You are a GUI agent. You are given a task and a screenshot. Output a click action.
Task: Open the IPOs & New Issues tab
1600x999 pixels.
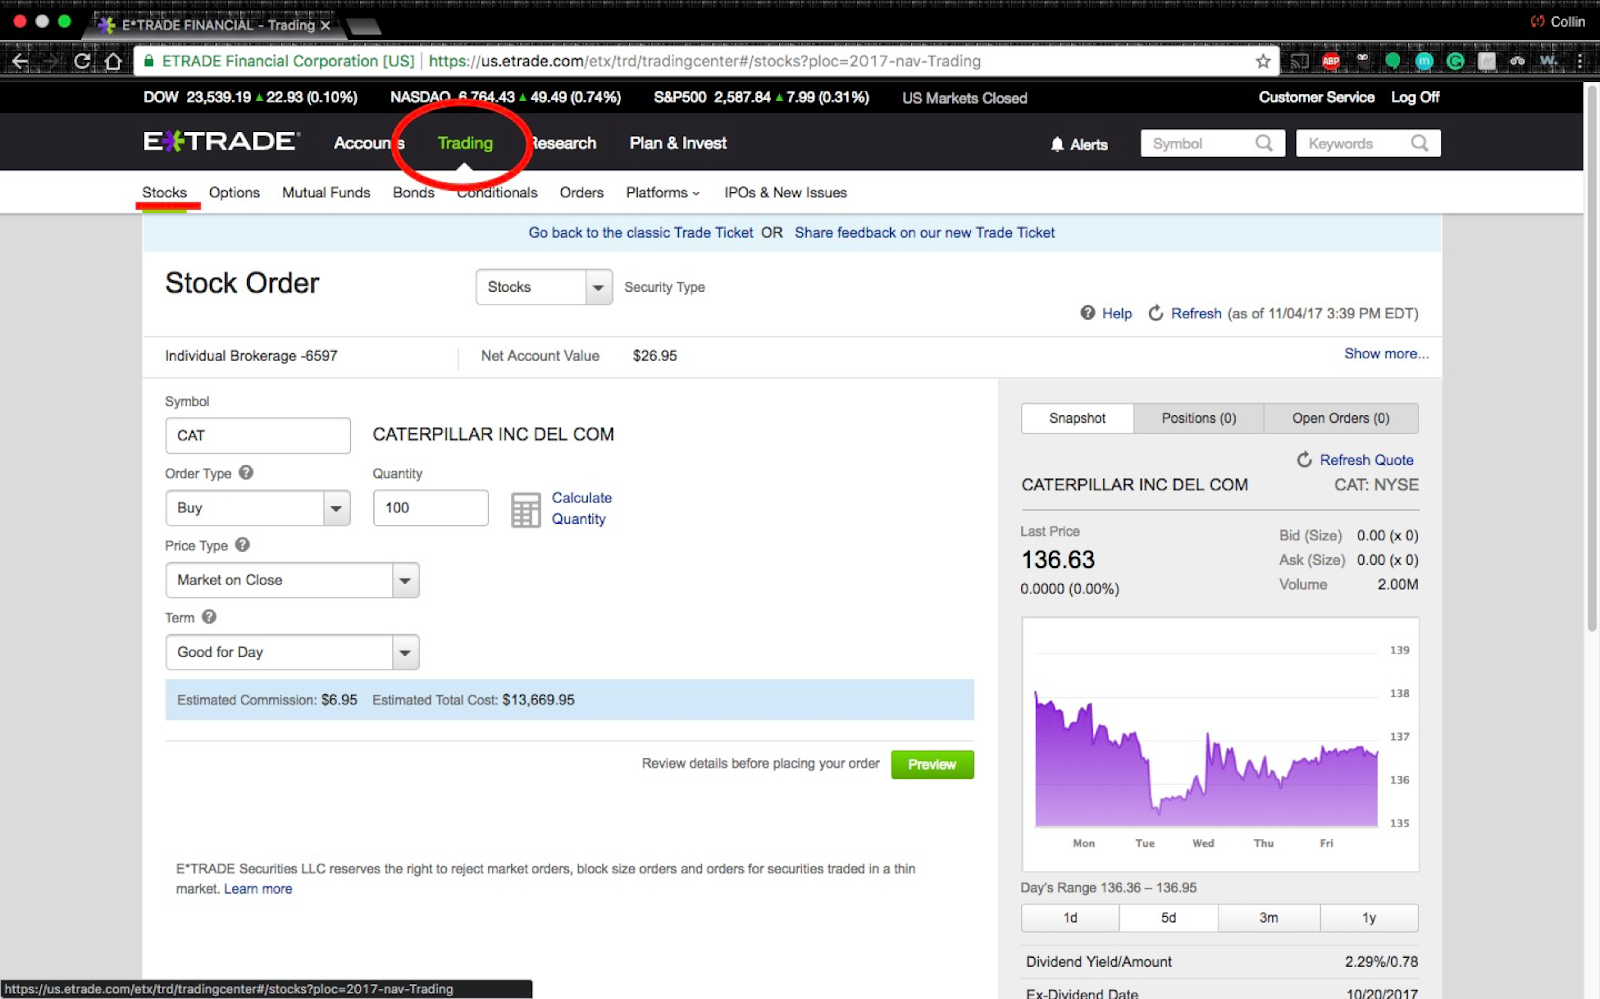click(x=785, y=192)
